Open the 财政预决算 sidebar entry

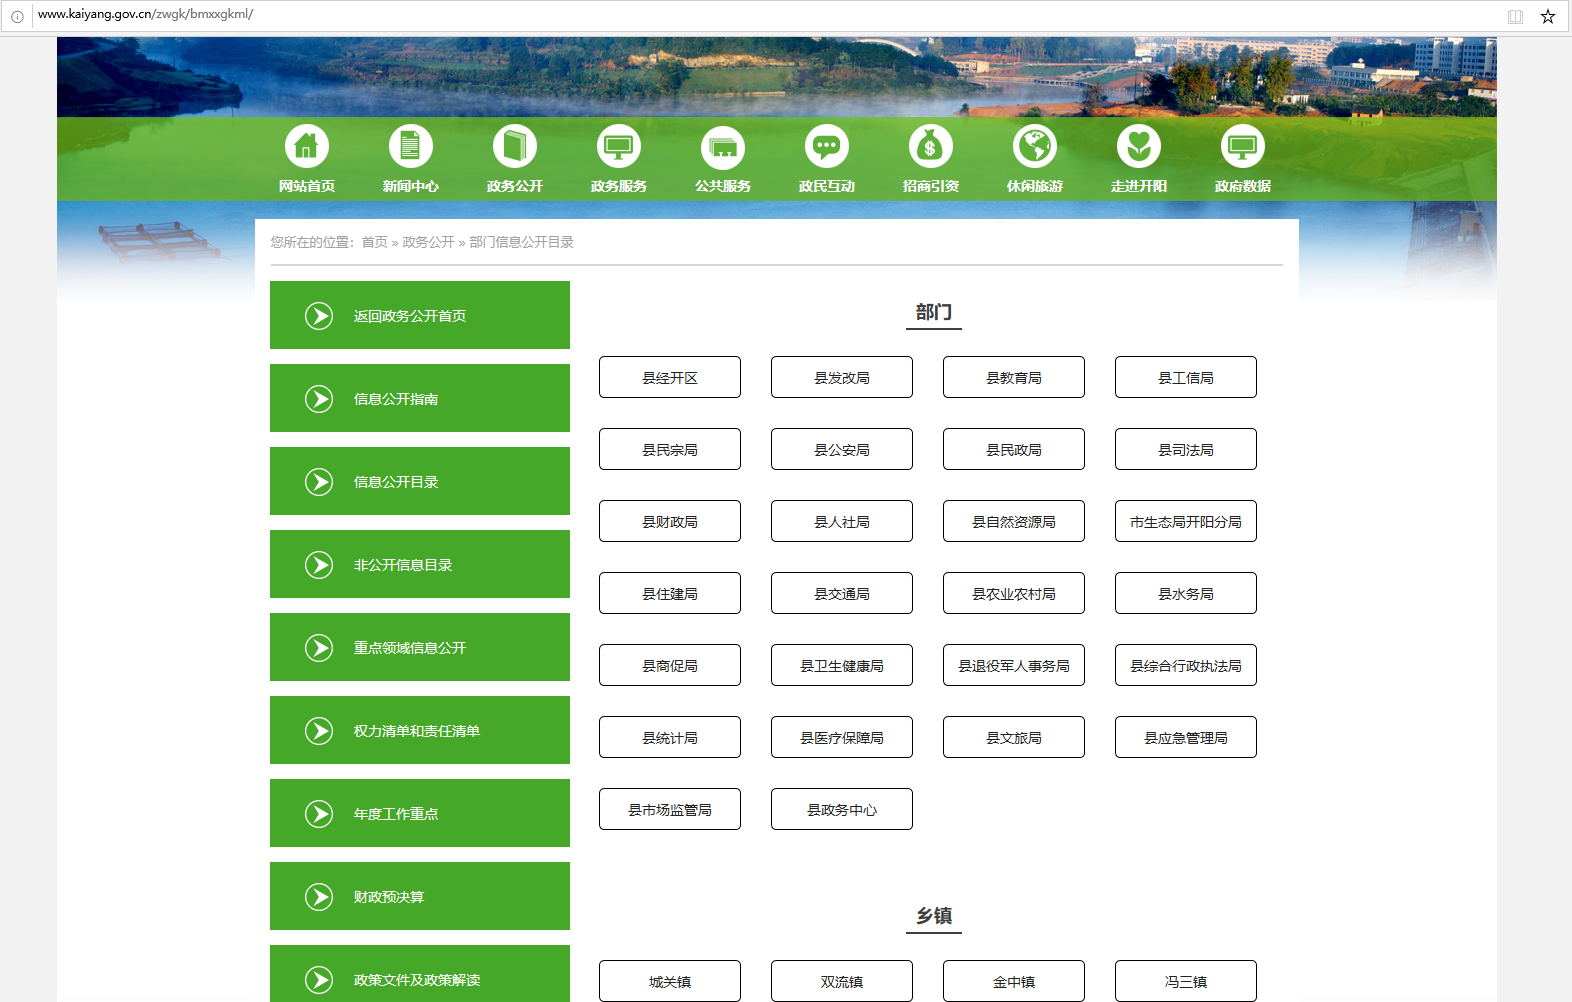point(420,897)
